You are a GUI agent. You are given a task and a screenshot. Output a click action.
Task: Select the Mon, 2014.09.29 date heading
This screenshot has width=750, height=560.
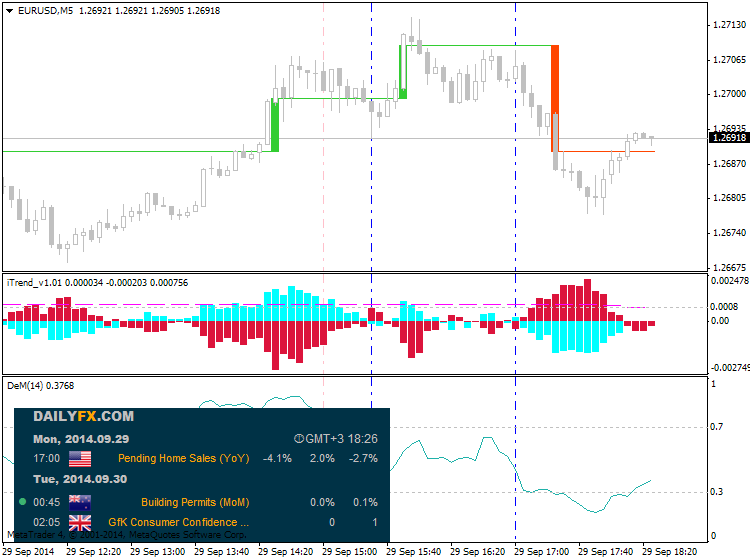[x=81, y=439]
